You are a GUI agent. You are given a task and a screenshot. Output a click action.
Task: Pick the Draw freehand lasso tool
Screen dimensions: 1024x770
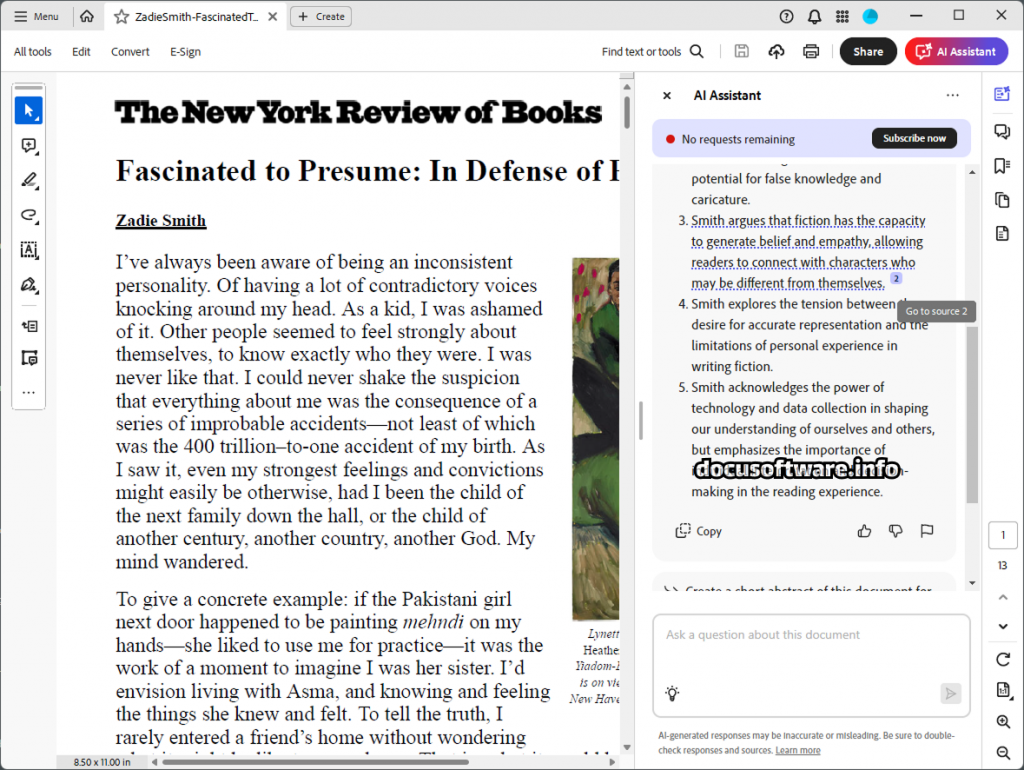pyautogui.click(x=28, y=215)
